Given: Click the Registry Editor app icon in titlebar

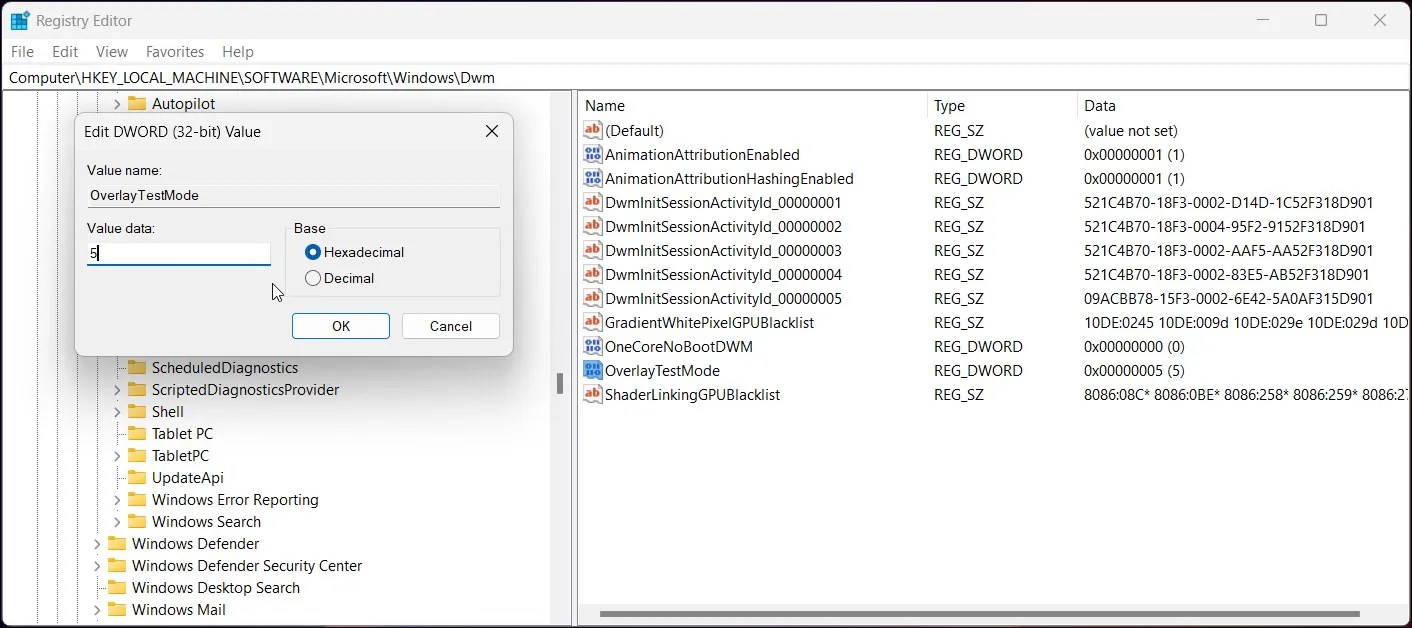Looking at the screenshot, I should click(18, 20).
